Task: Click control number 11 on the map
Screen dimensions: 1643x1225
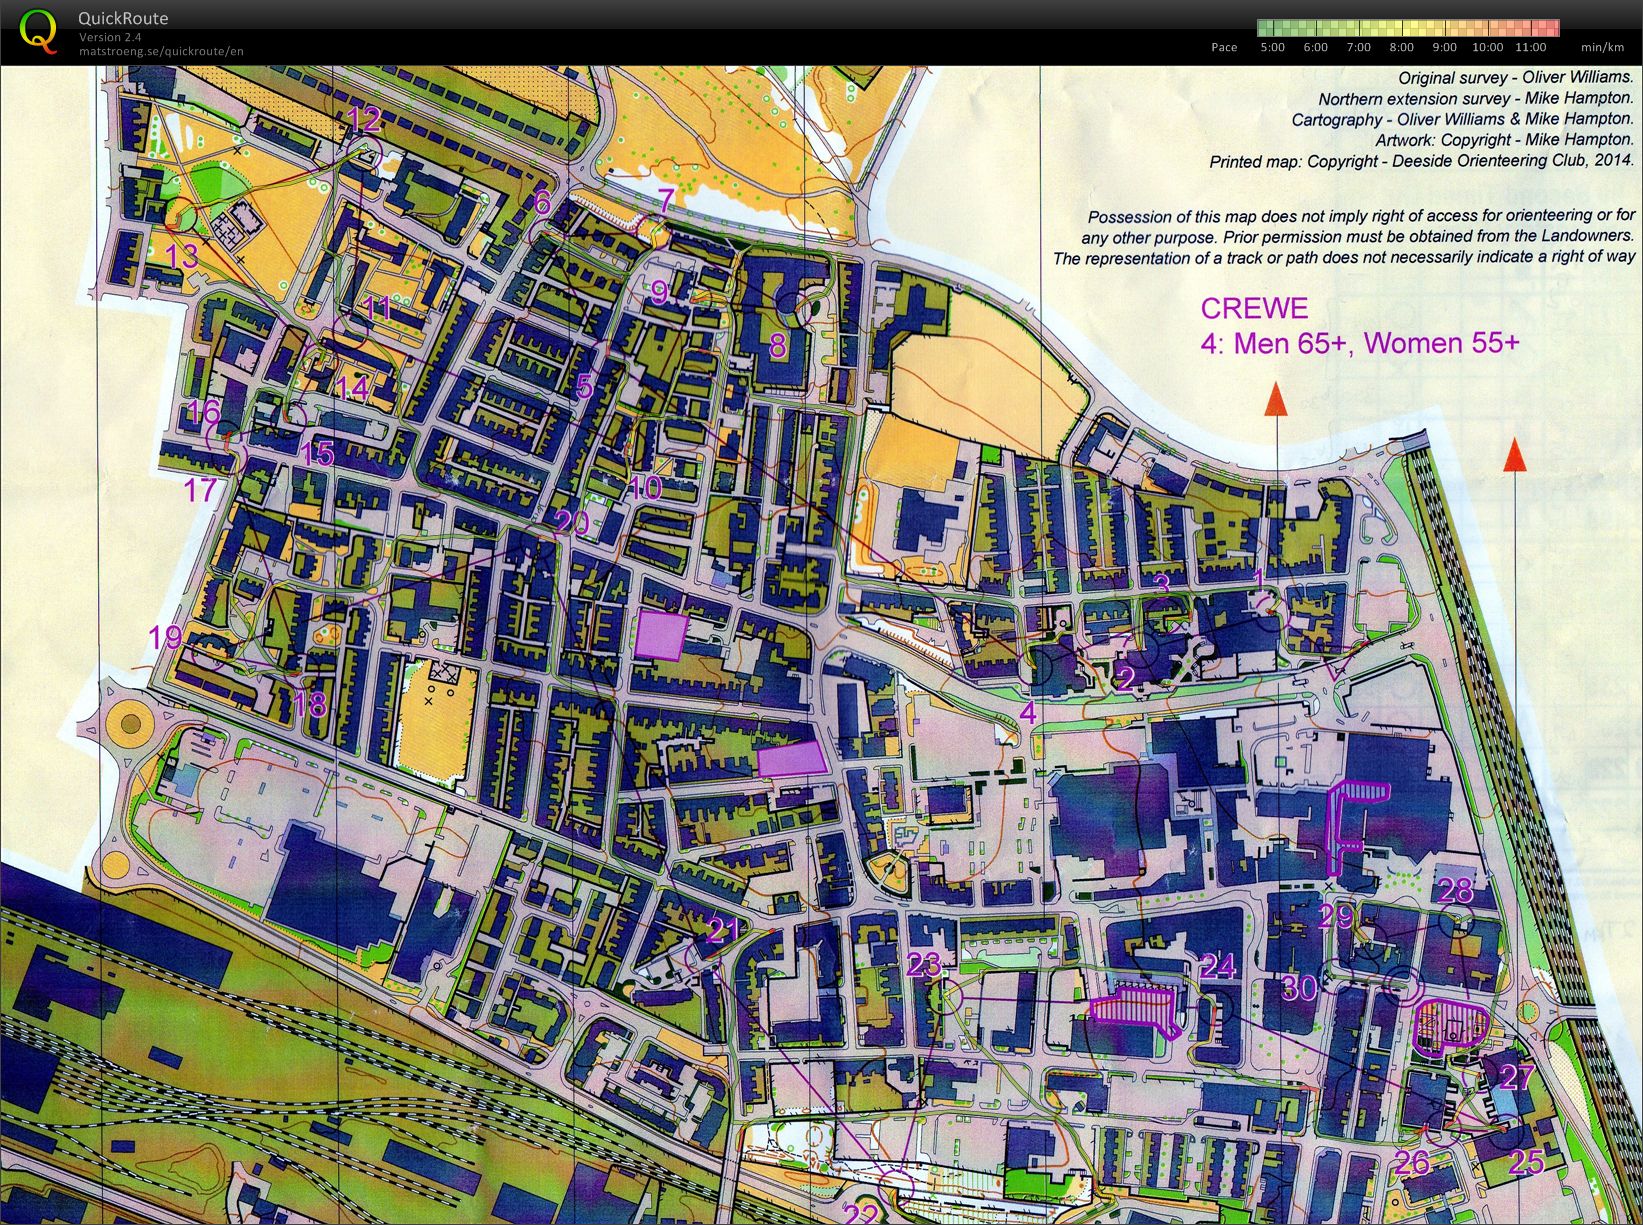Action: coord(377,306)
